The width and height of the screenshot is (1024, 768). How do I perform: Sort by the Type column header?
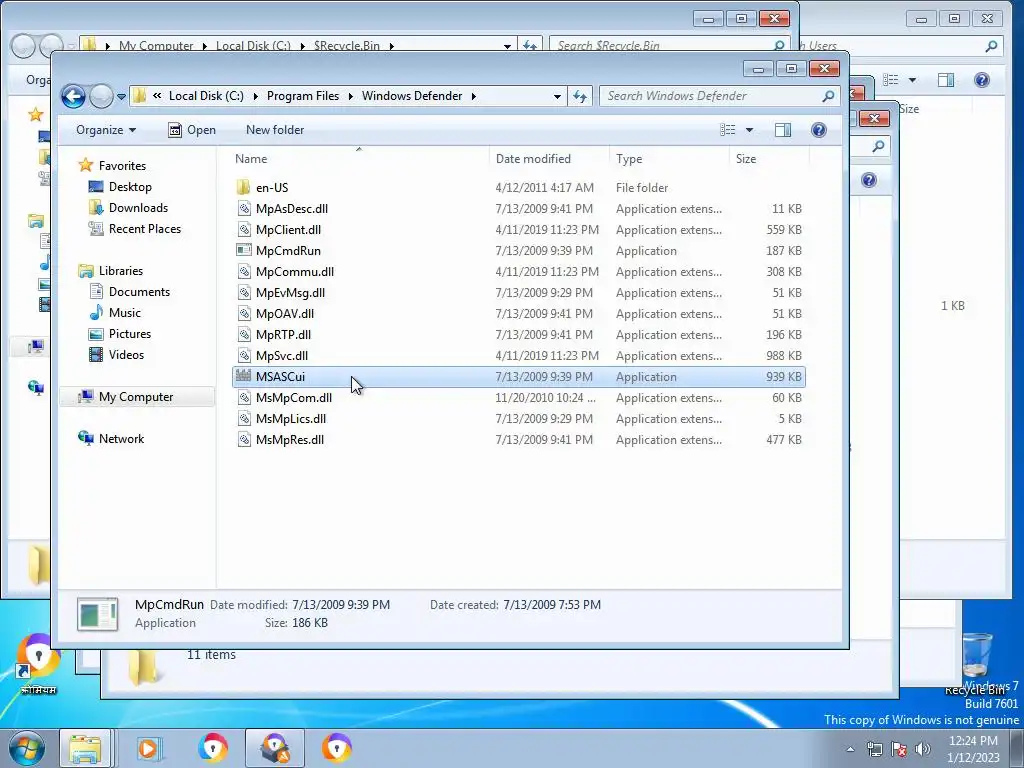coord(629,159)
